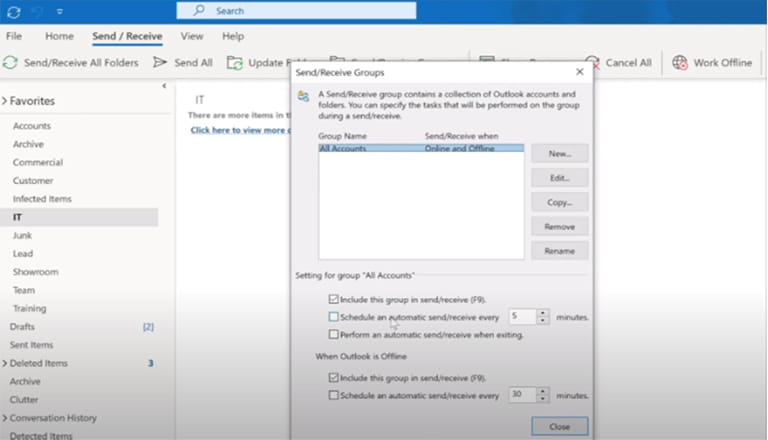Click the 'Click here to view more' link
This screenshot has height=440, width=768.
(240, 130)
